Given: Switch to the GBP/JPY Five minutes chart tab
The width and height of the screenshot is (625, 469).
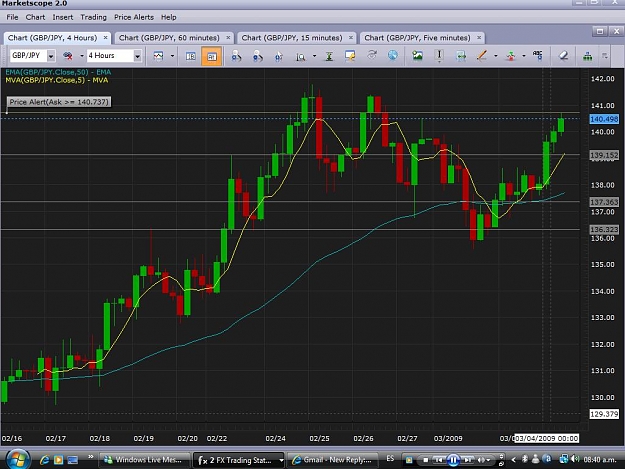Looking at the screenshot, I should pos(417,38).
